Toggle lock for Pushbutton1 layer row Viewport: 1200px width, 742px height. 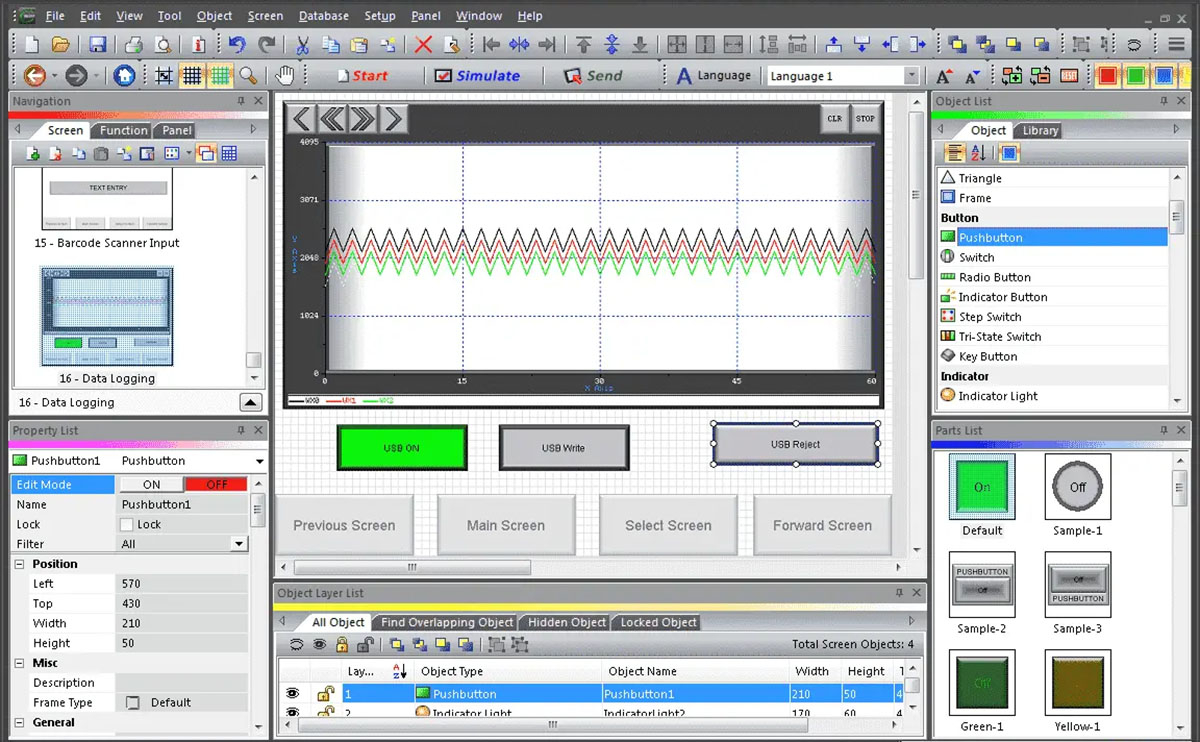point(325,693)
